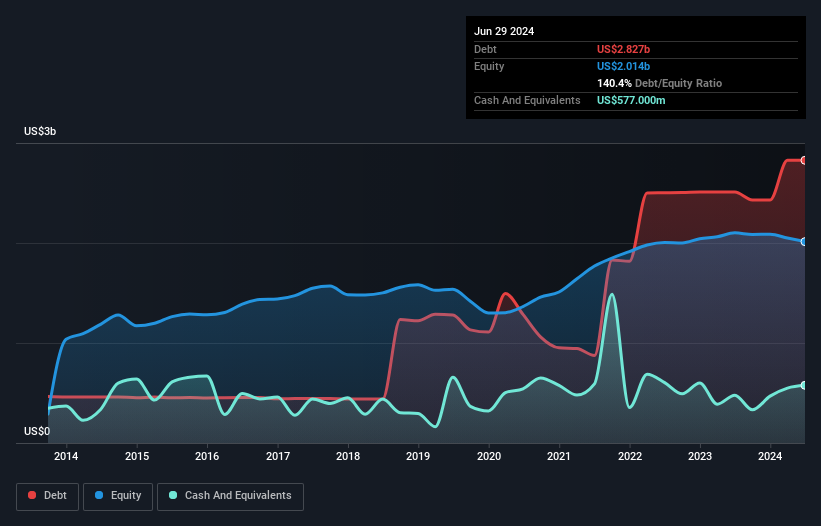
Task: Click the red Debt endpoint marker
Action: (x=803, y=160)
